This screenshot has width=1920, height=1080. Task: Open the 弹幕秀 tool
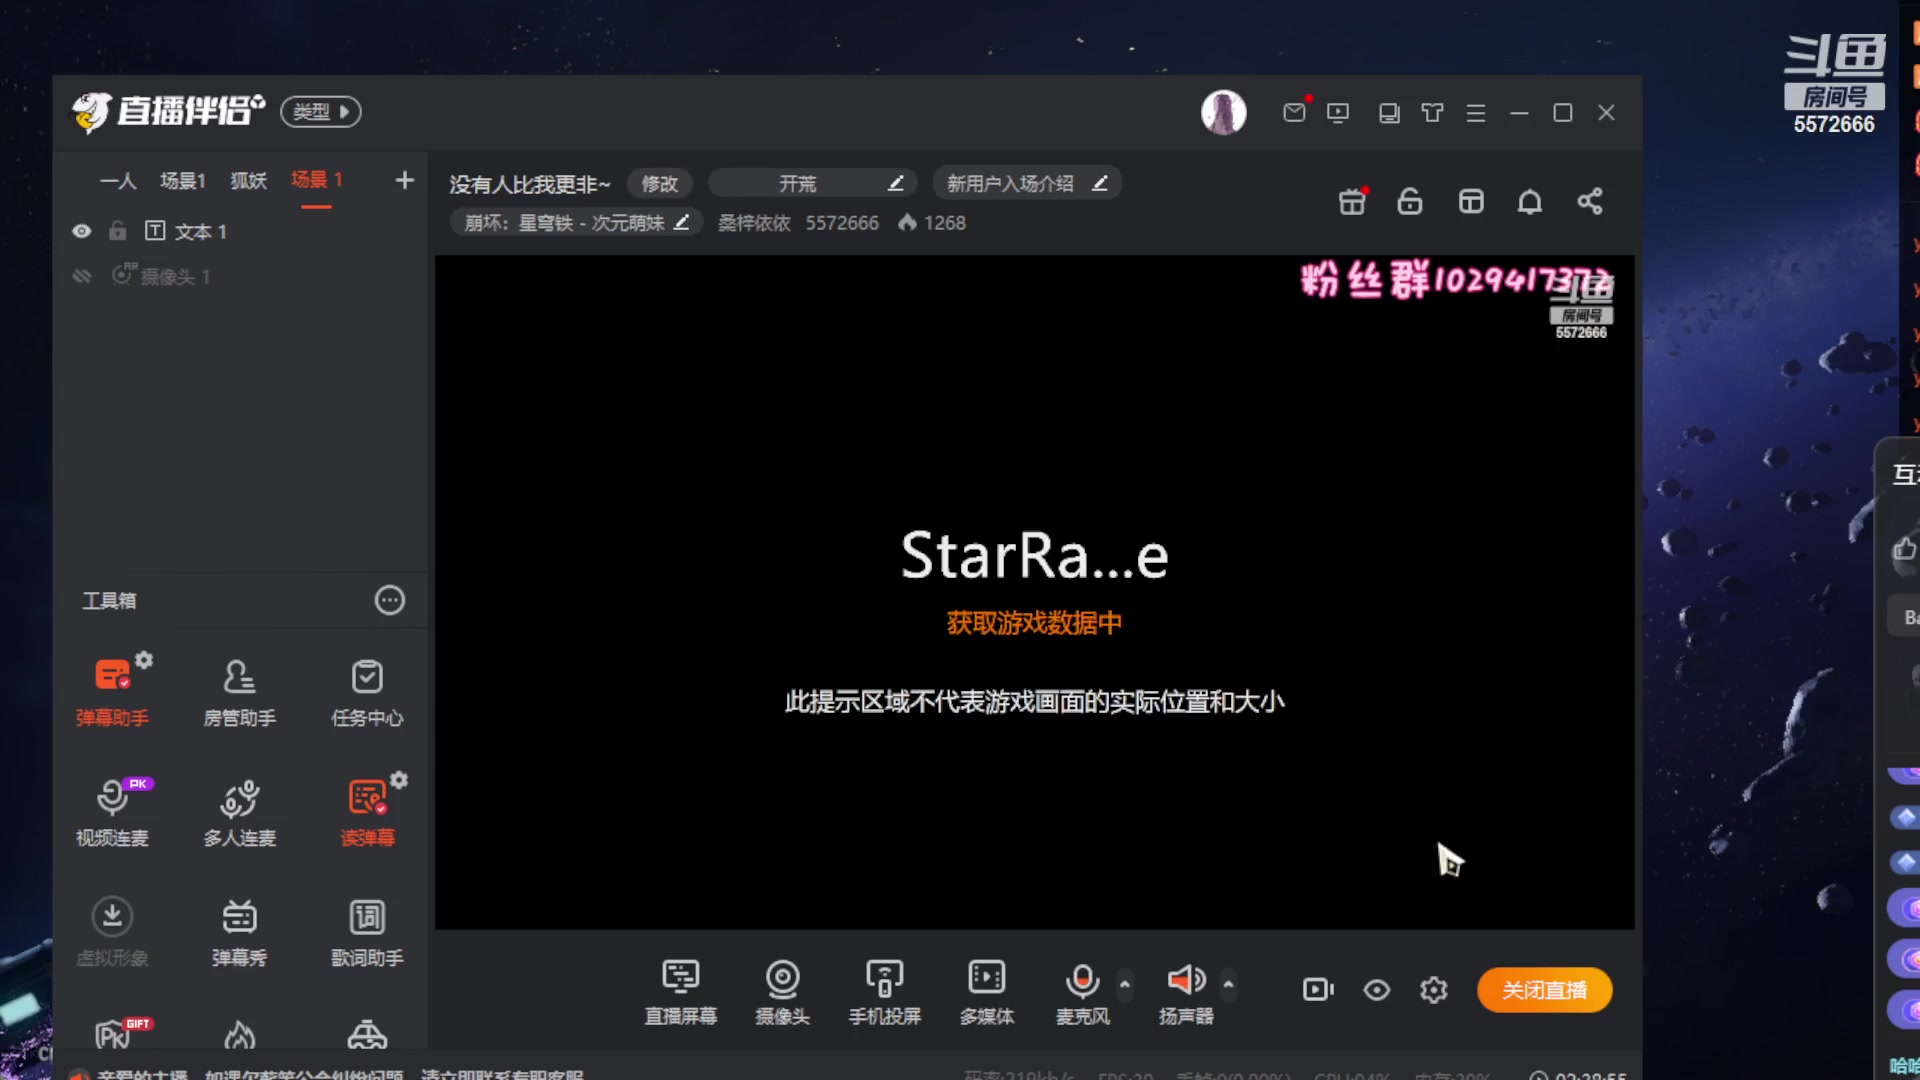point(239,932)
